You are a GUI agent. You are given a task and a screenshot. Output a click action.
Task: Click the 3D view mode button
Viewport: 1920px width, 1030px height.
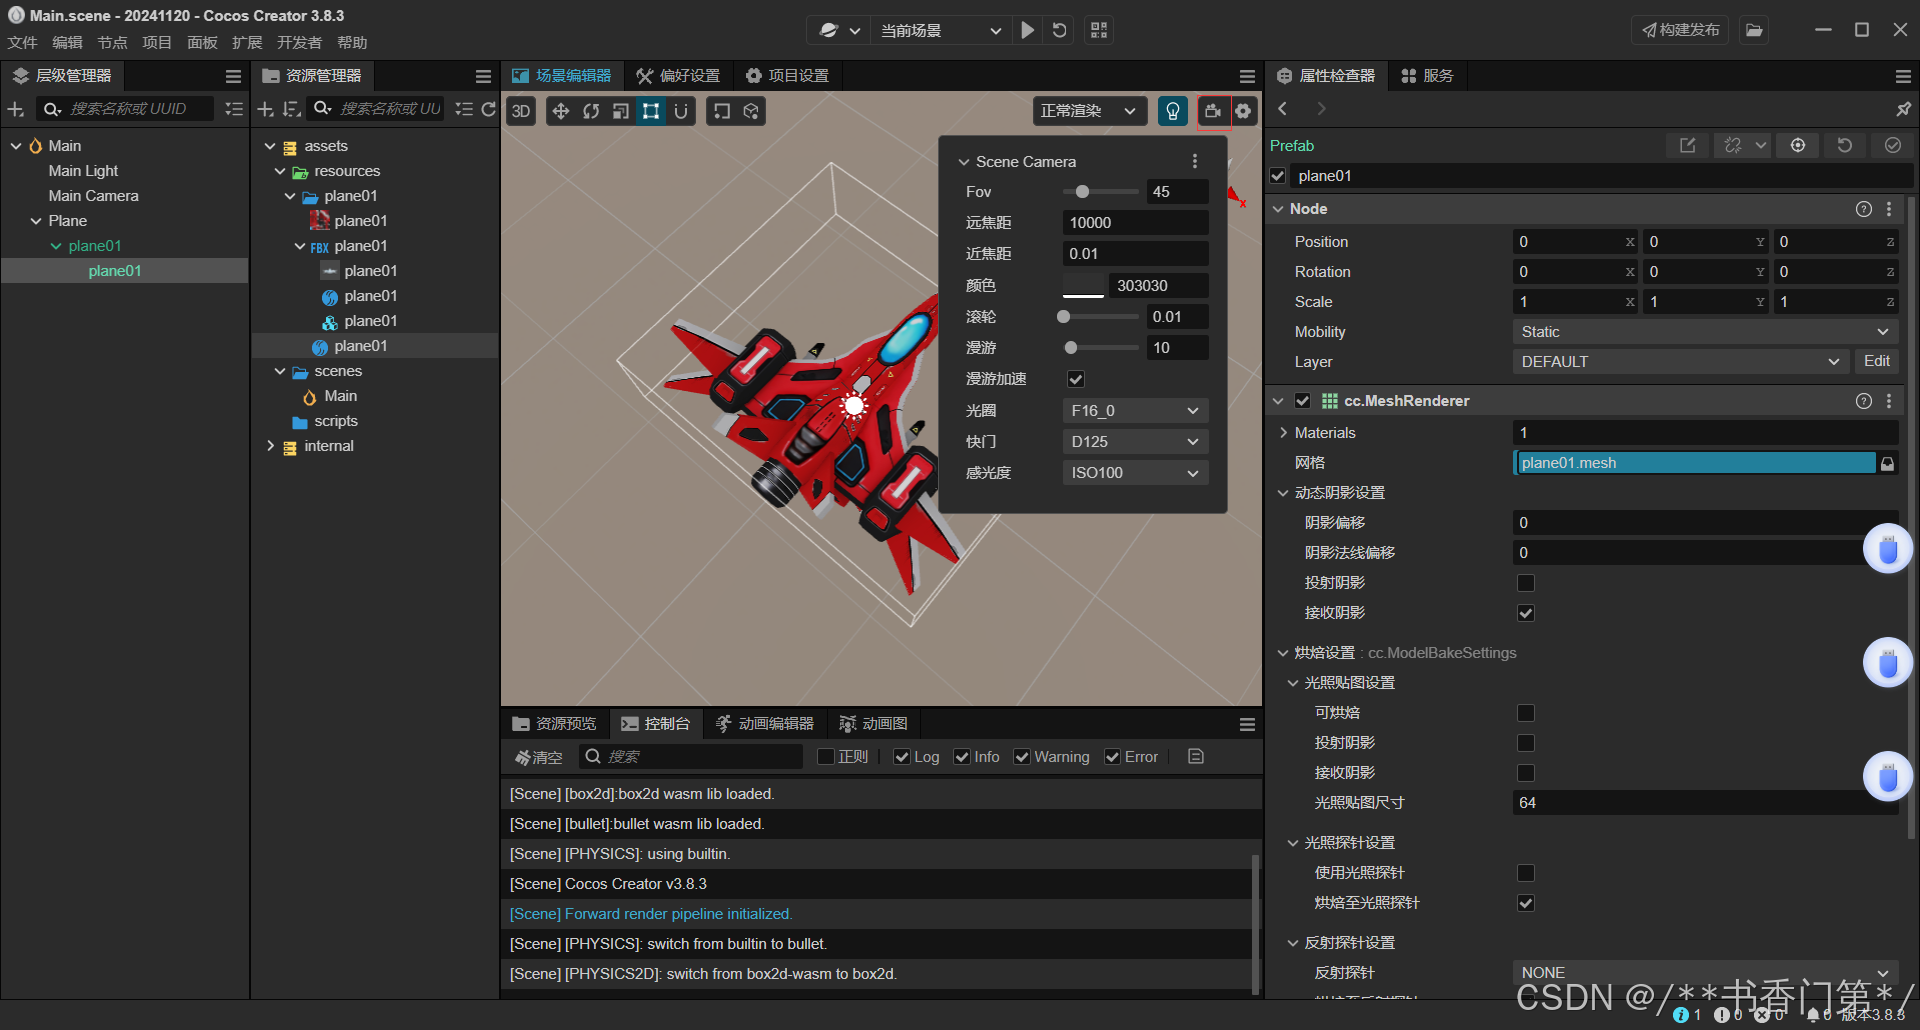tap(521, 111)
